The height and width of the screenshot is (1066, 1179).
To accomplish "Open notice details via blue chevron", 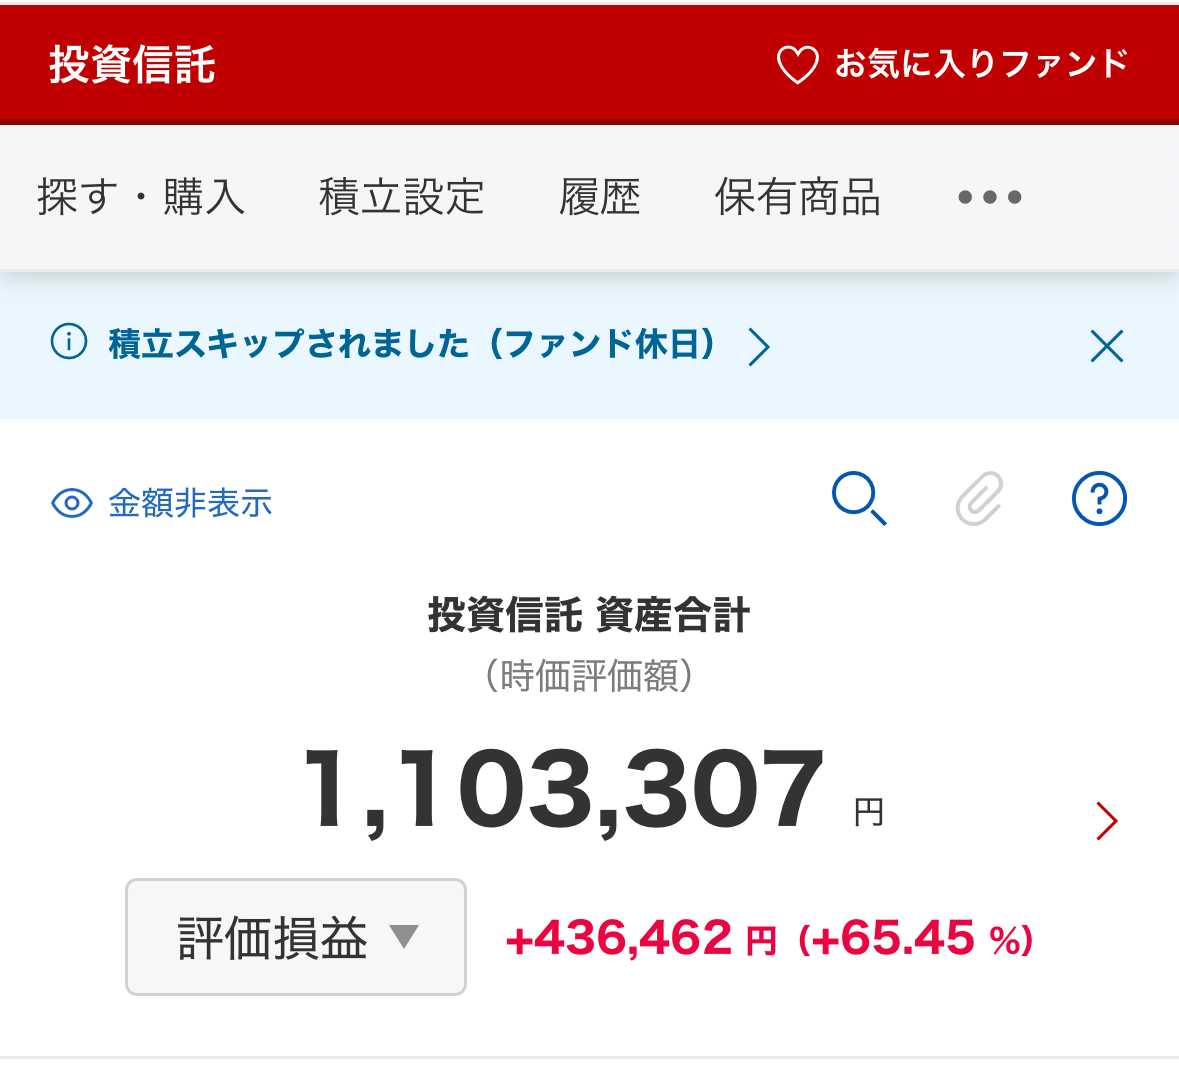I will click(x=759, y=347).
